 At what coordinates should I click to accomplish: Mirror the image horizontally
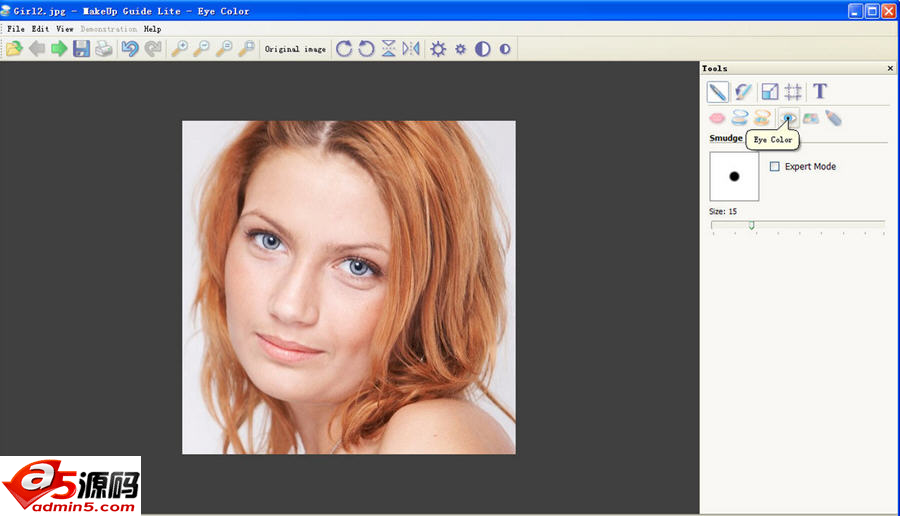point(411,49)
